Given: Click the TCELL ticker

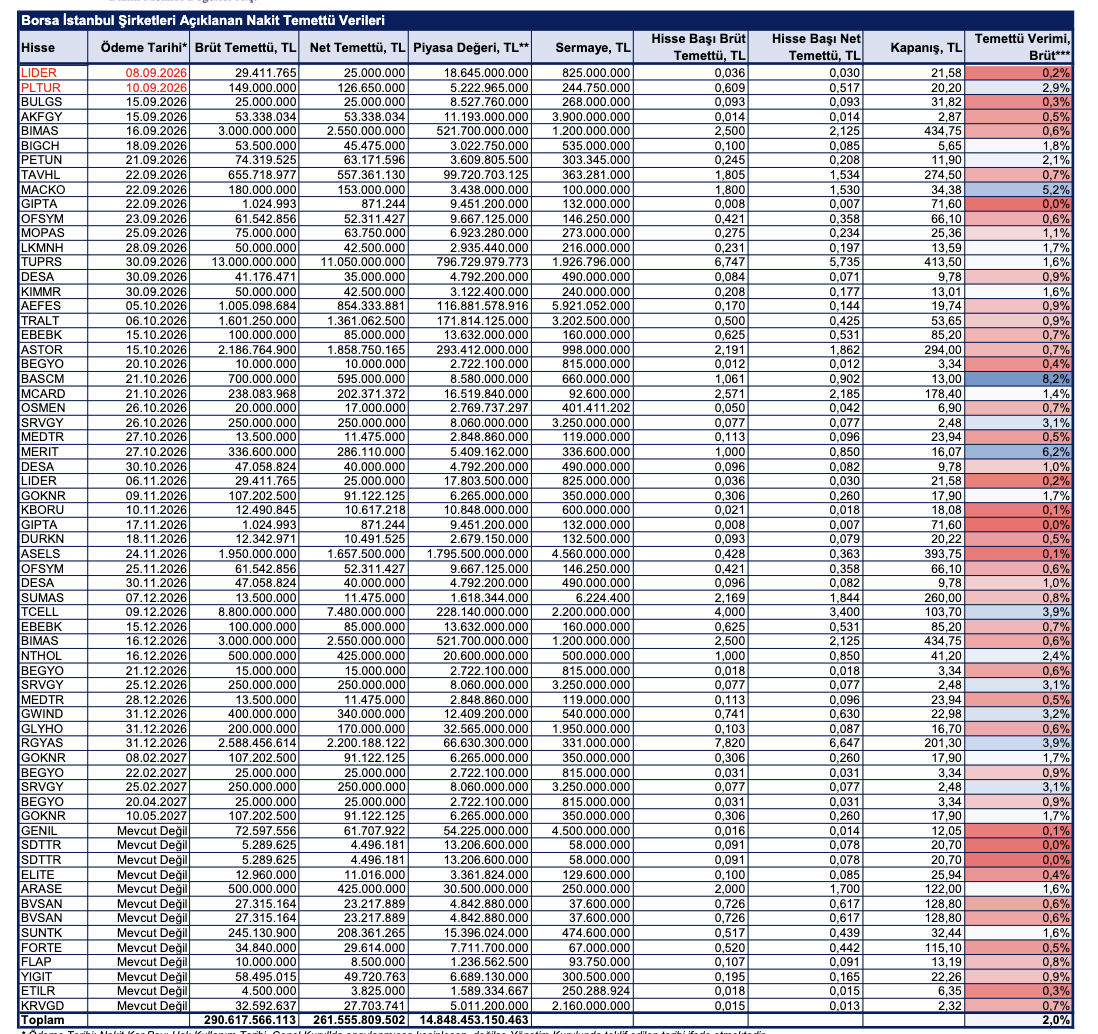Looking at the screenshot, I should 39,612.
